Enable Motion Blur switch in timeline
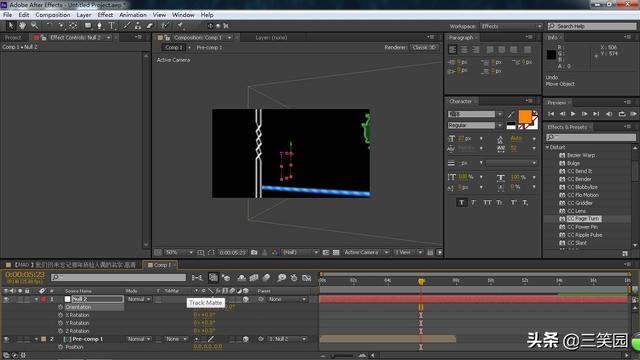640x360 pixels. coord(267,278)
